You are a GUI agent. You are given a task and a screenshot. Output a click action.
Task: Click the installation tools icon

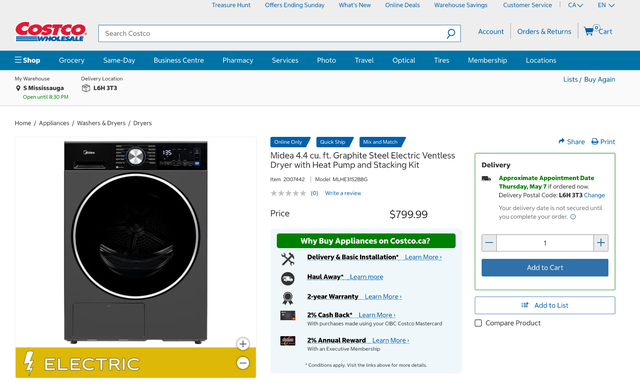pos(288,258)
